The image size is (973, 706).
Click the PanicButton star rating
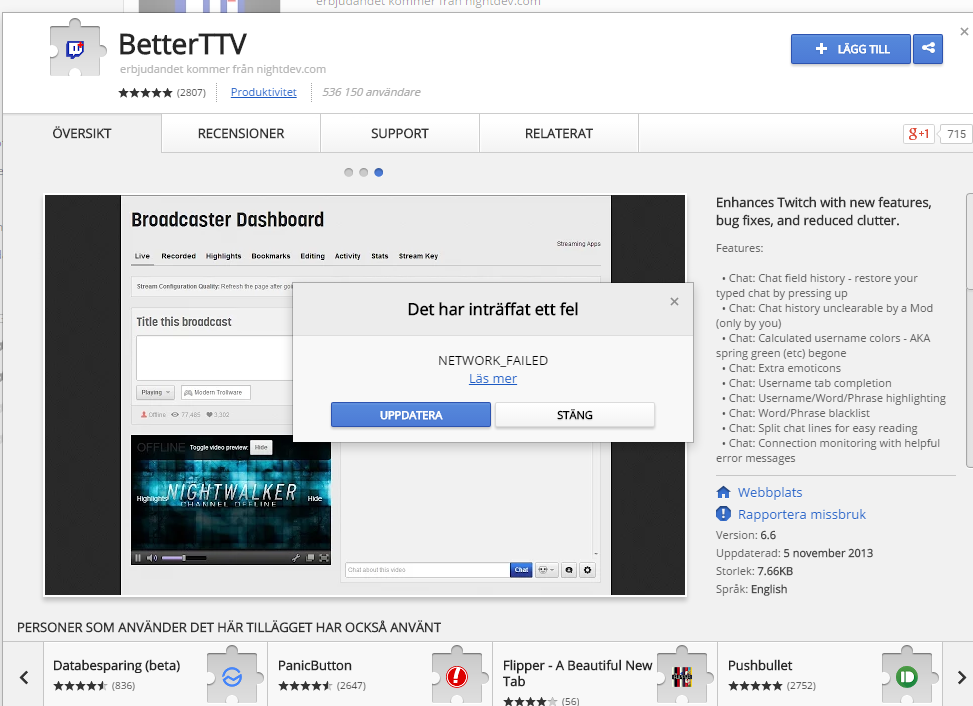pyautogui.click(x=305, y=686)
